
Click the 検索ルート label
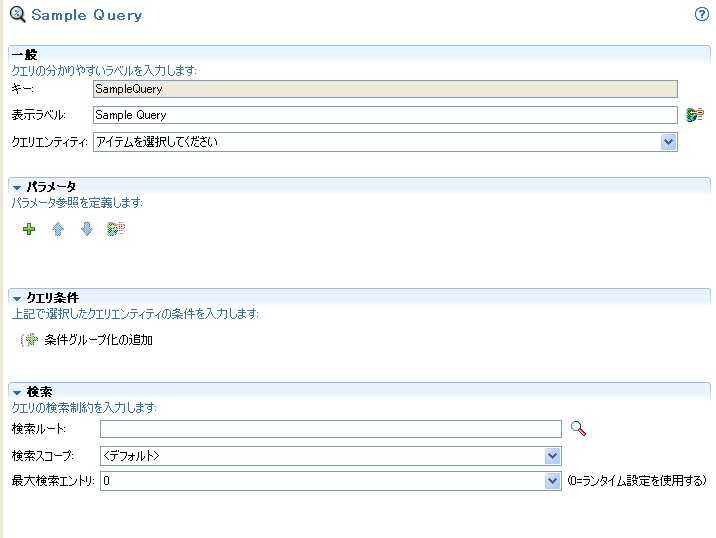click(x=39, y=429)
